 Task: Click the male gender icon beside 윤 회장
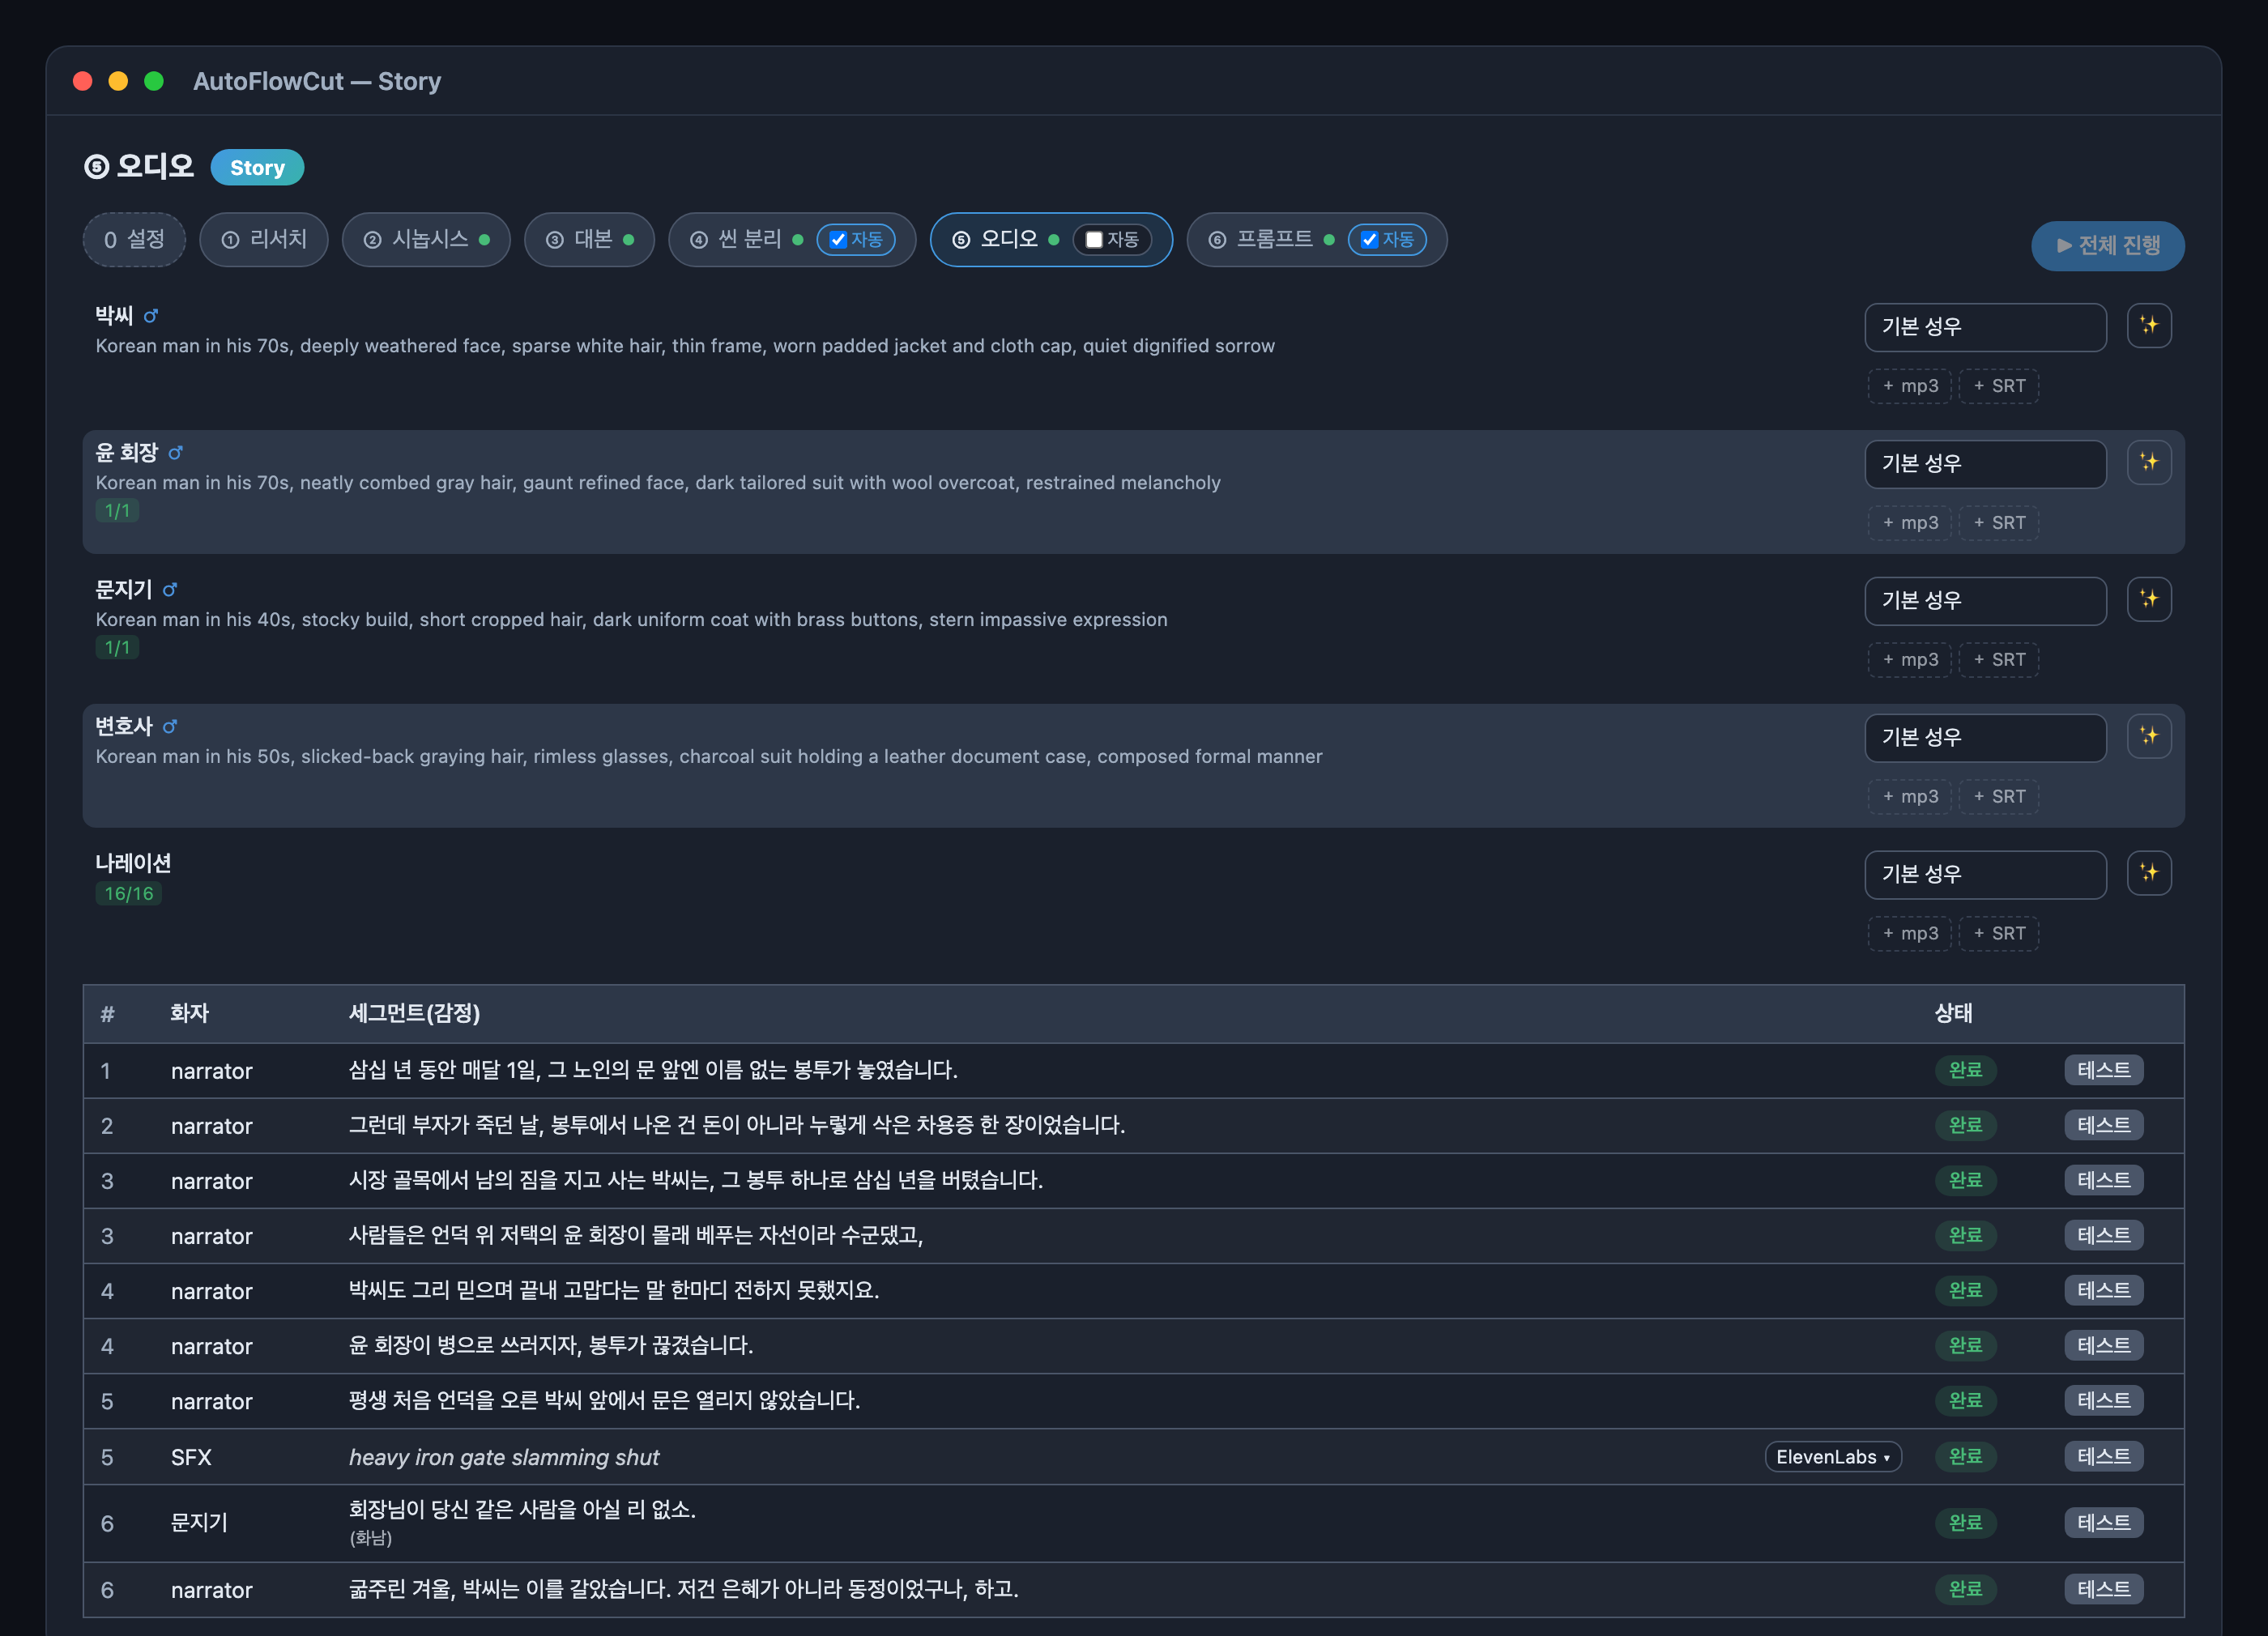pos(176,453)
